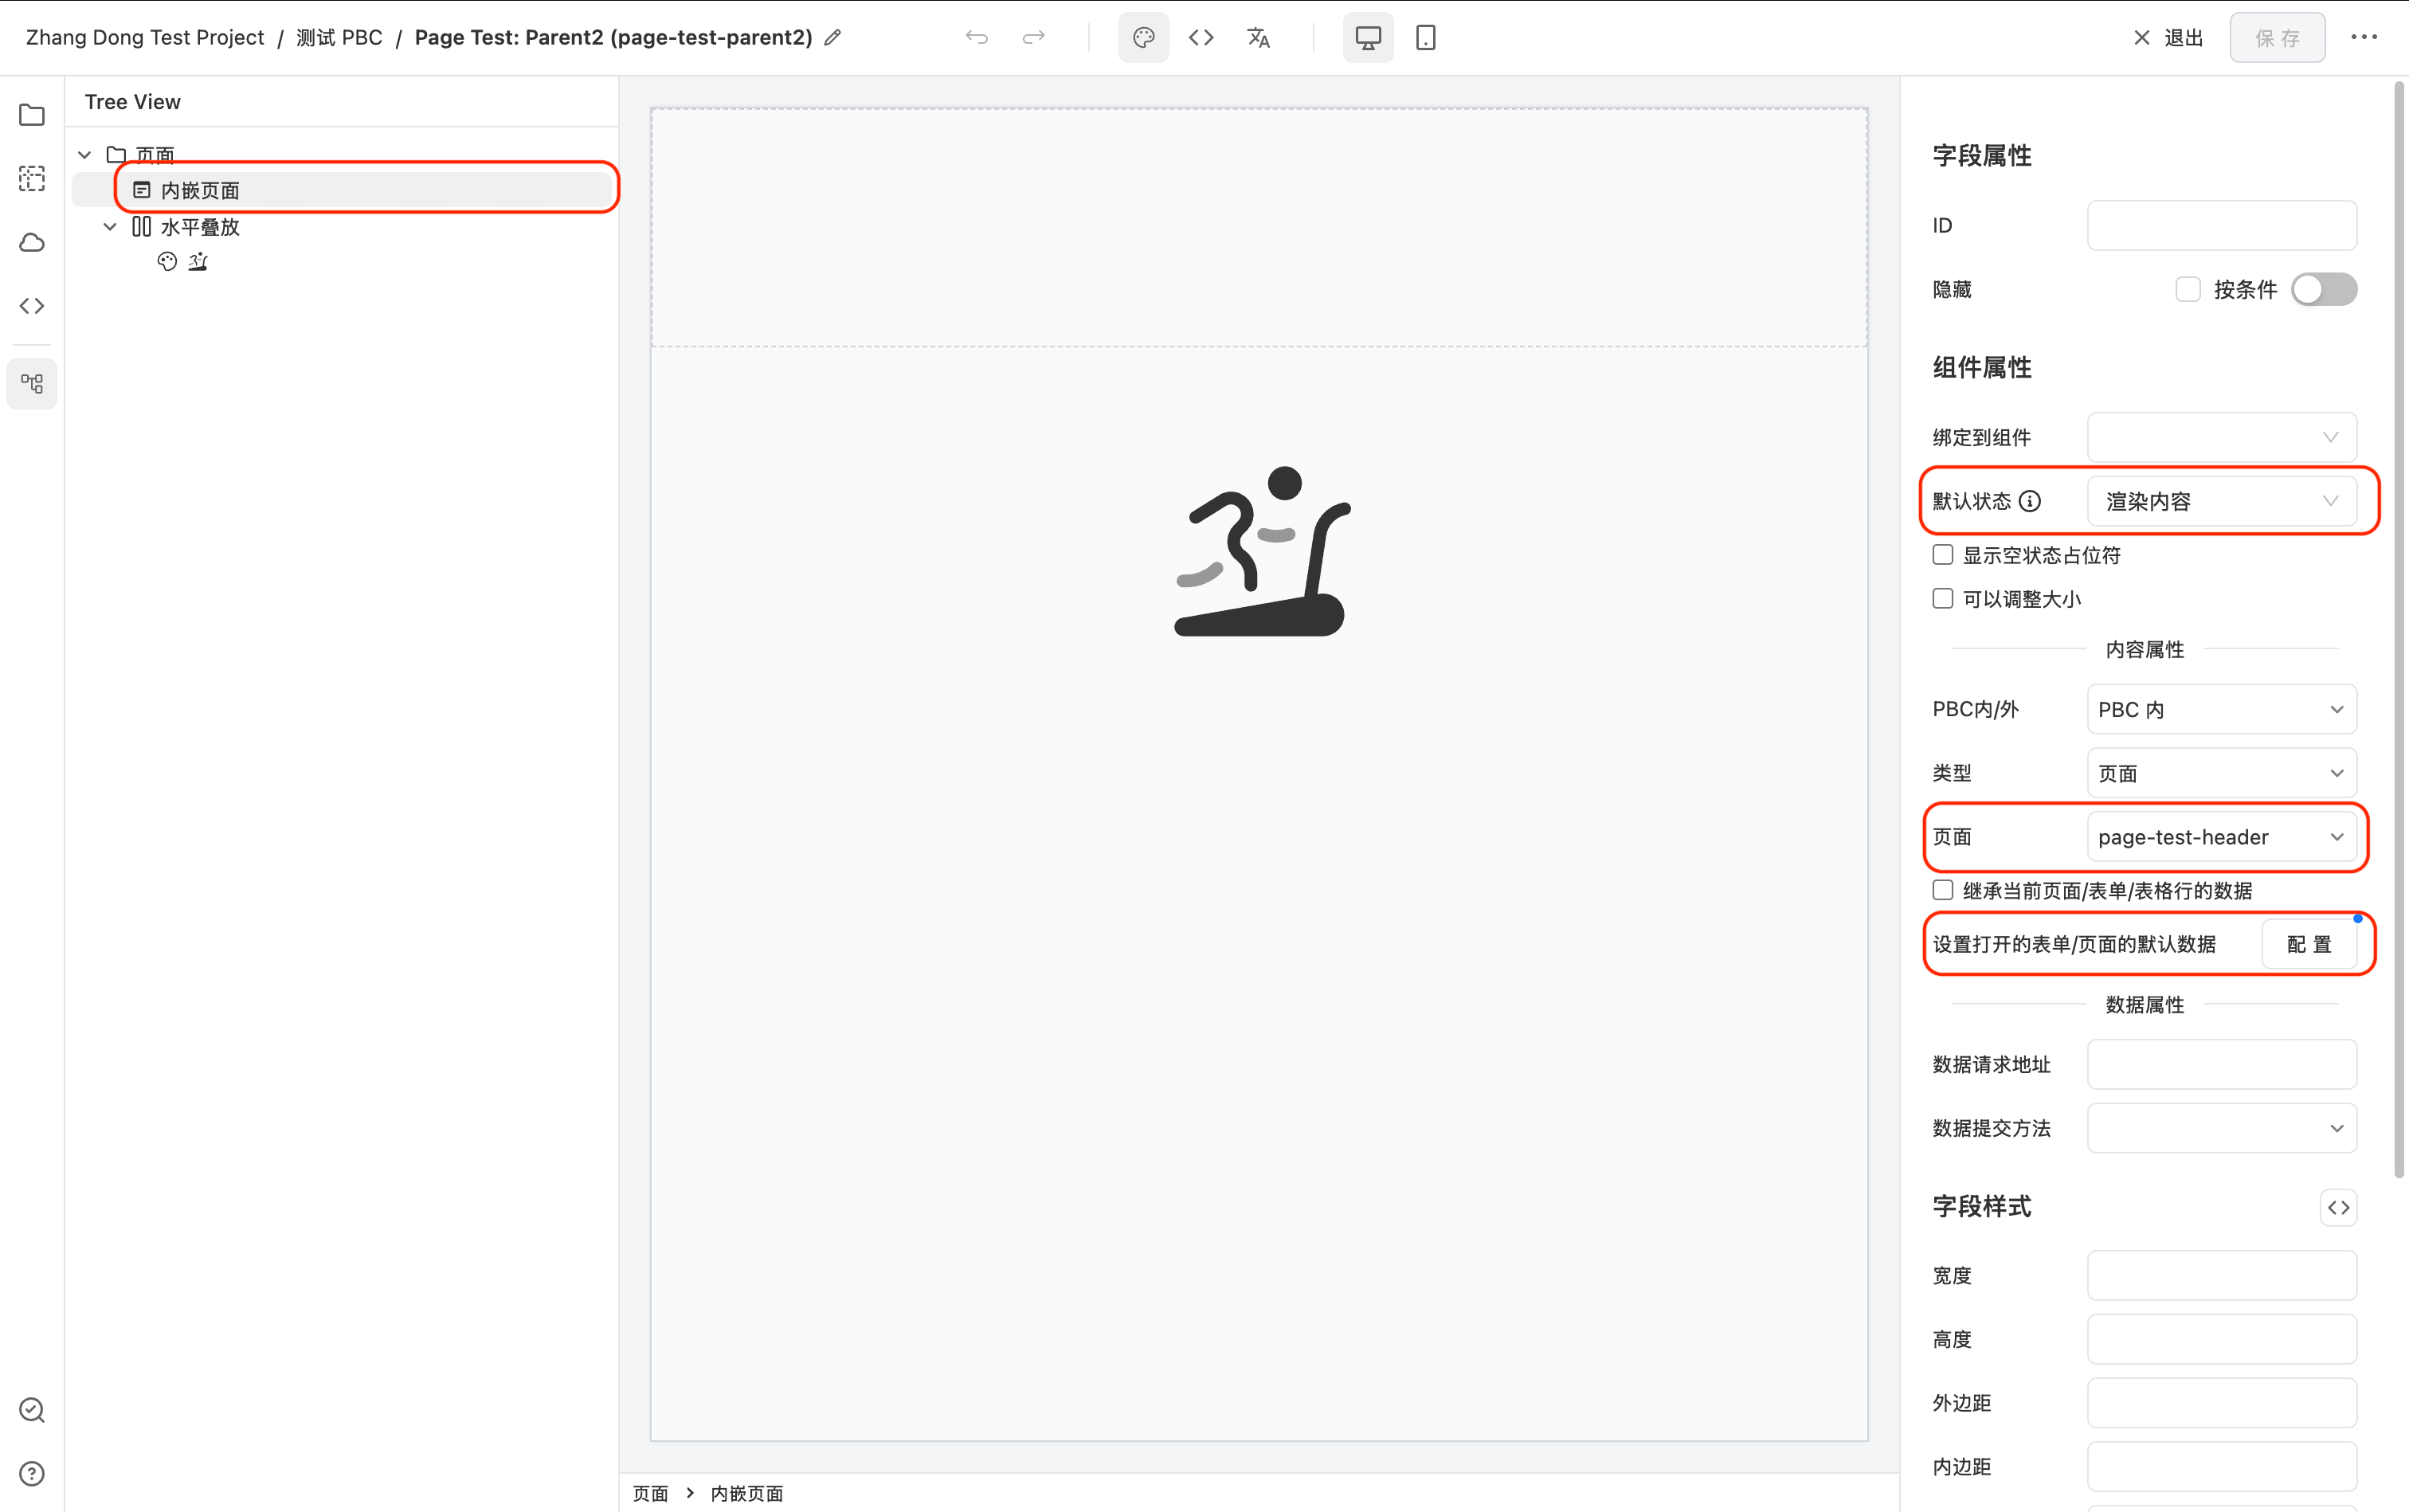Screen dimensions: 2409x1512
Task: Click the ID input field
Action: 2222,225
